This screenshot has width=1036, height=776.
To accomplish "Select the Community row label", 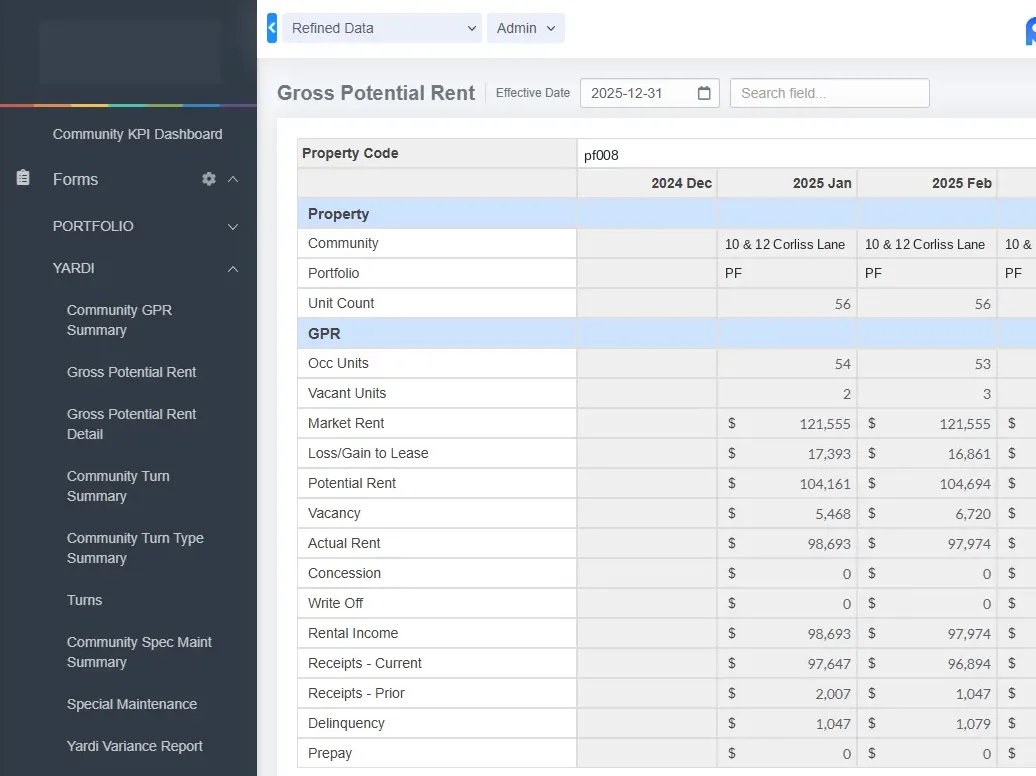I will [343, 243].
